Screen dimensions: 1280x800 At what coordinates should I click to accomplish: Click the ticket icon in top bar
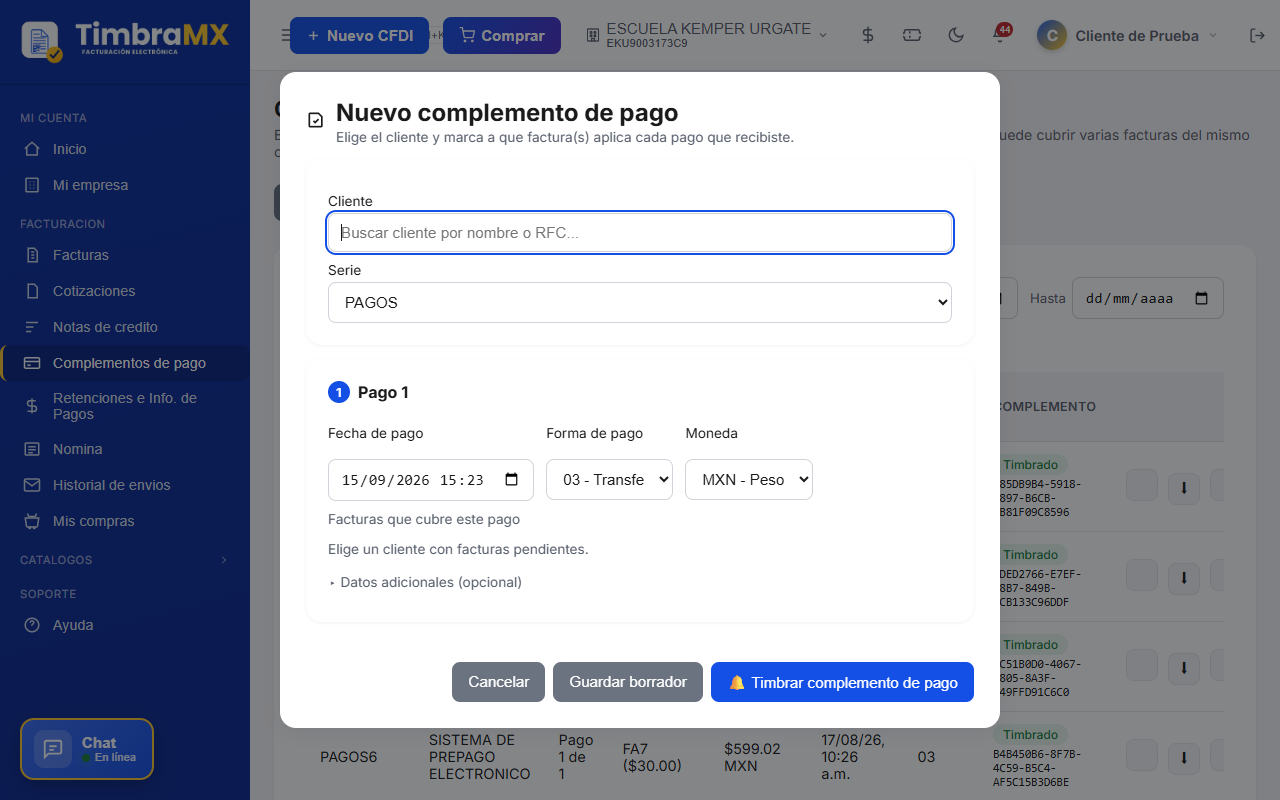(912, 35)
